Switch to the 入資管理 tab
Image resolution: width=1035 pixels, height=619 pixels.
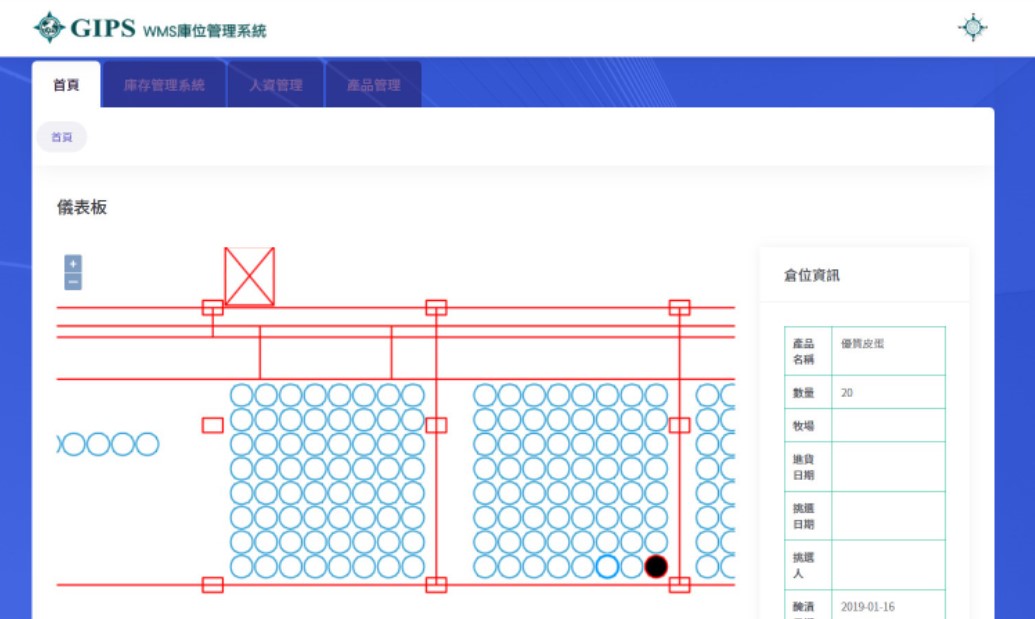point(276,85)
